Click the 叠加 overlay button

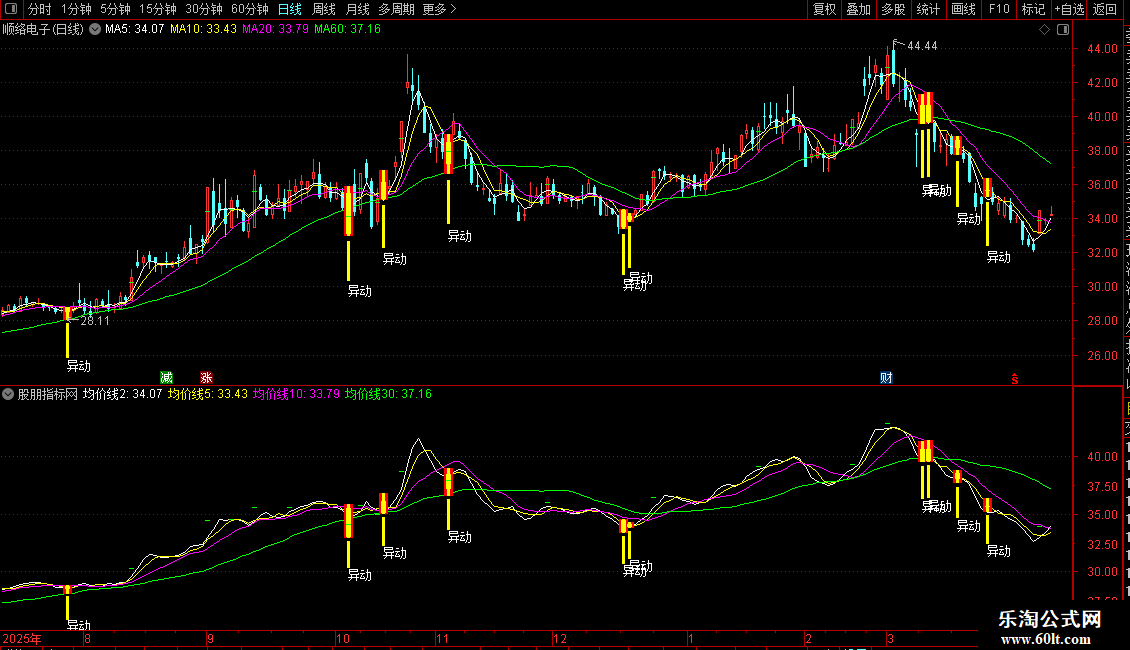click(x=858, y=9)
